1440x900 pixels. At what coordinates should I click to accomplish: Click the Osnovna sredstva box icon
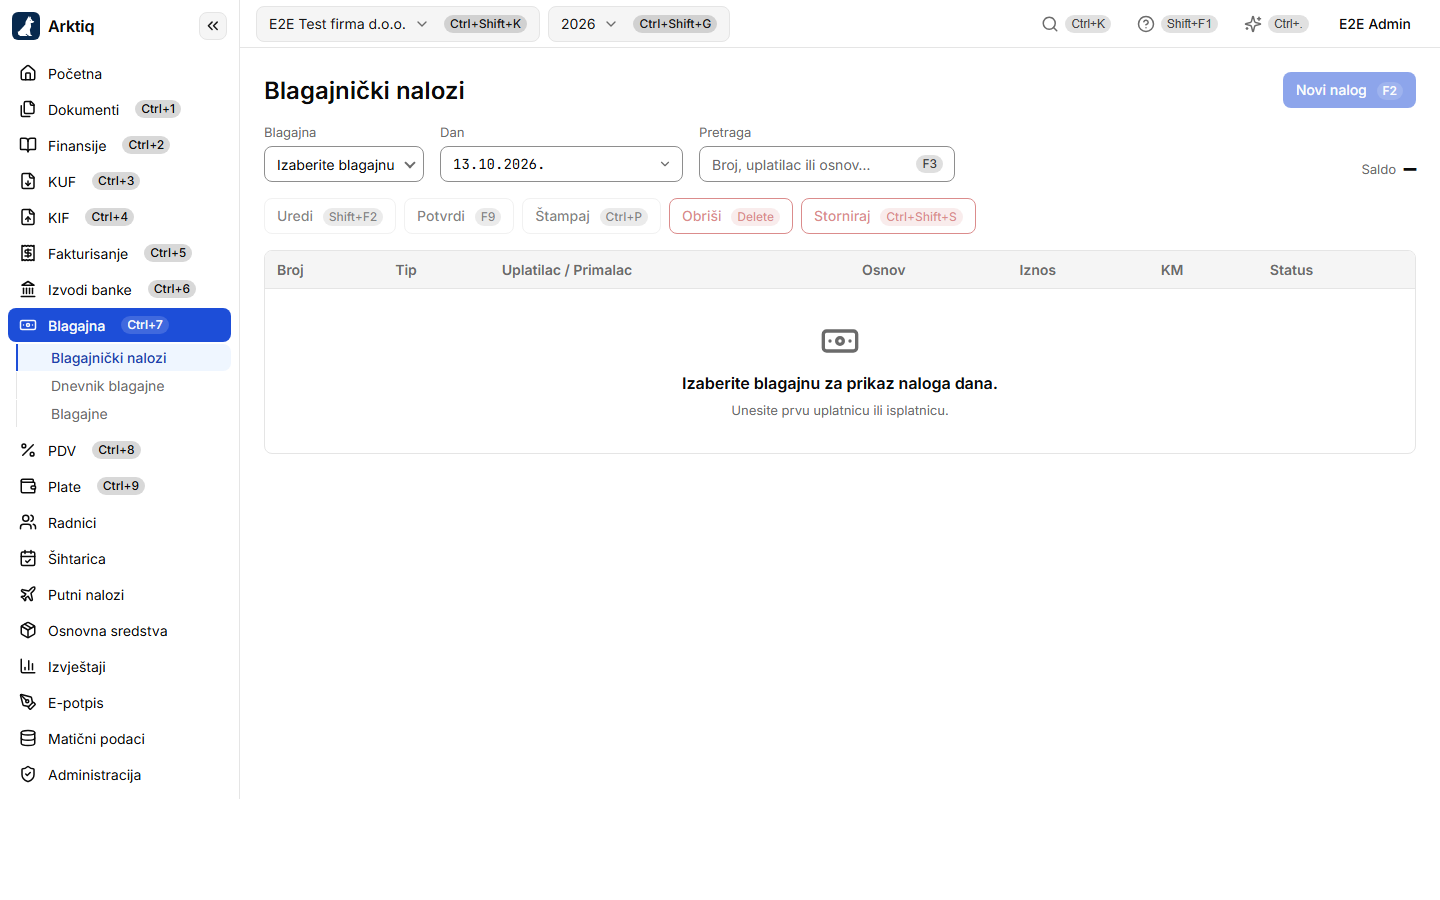click(28, 630)
